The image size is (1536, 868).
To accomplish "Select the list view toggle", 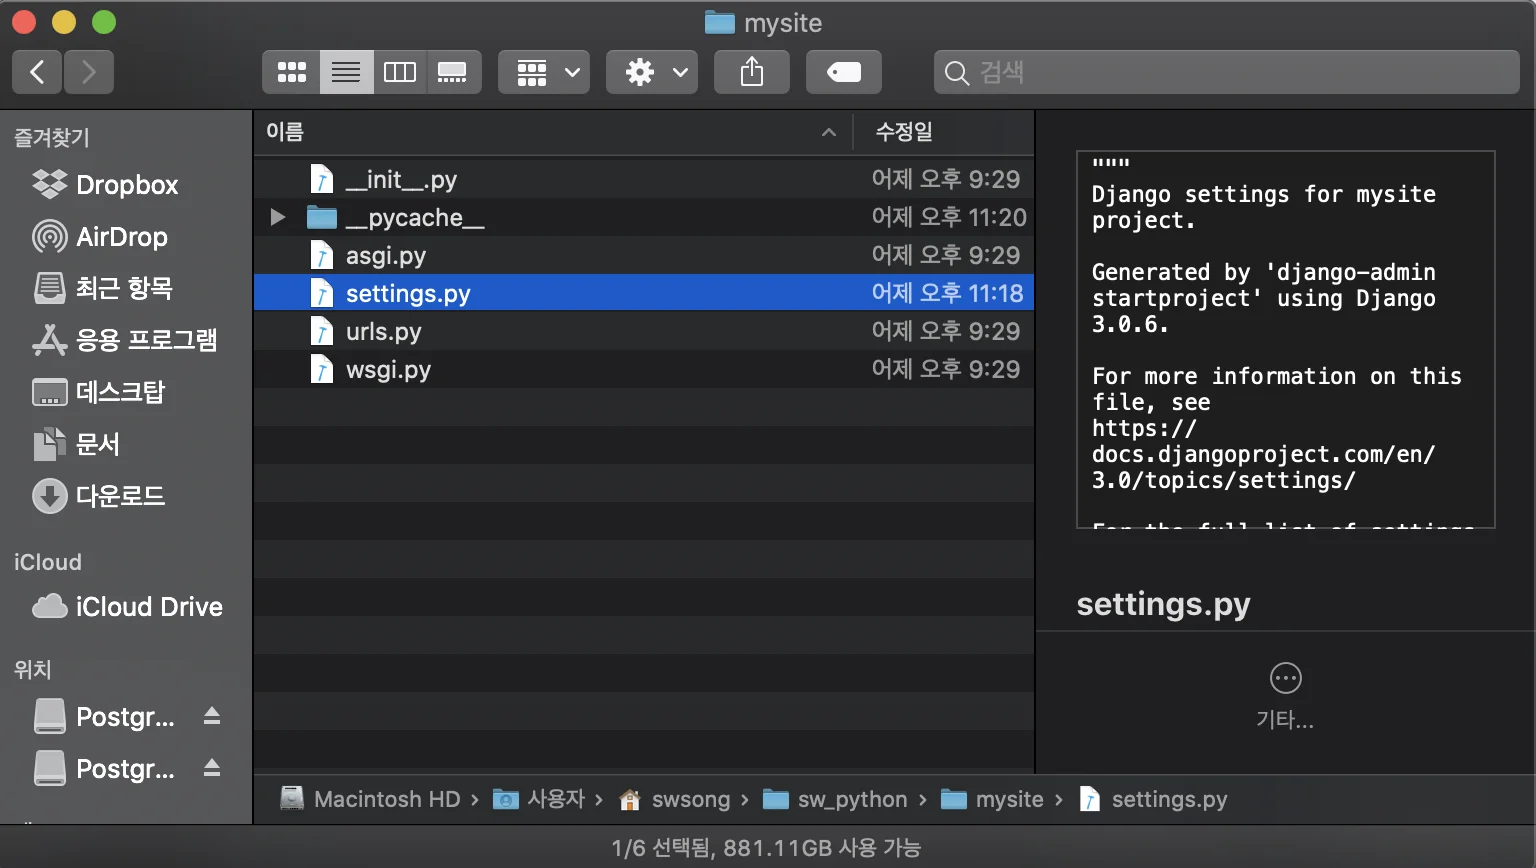I will [x=346, y=72].
